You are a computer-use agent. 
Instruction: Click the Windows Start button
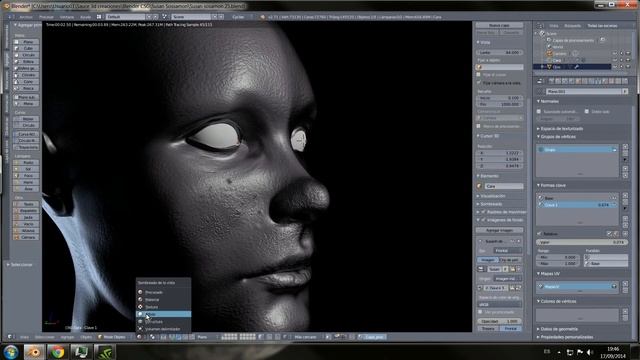[11, 352]
